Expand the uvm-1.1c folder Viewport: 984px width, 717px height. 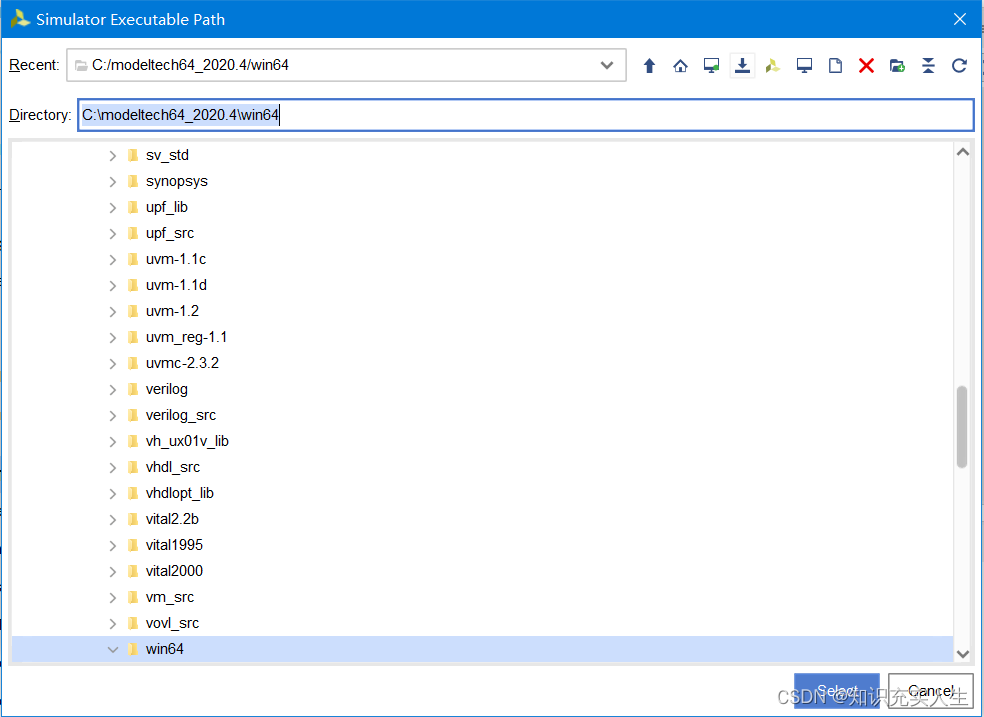point(112,260)
